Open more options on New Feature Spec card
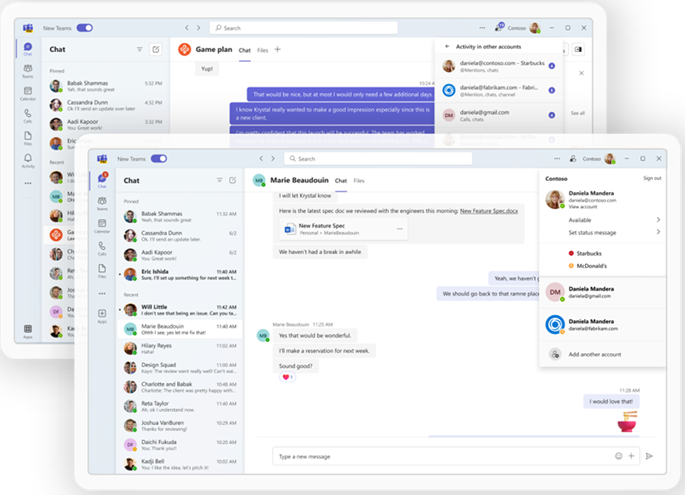 400,229
